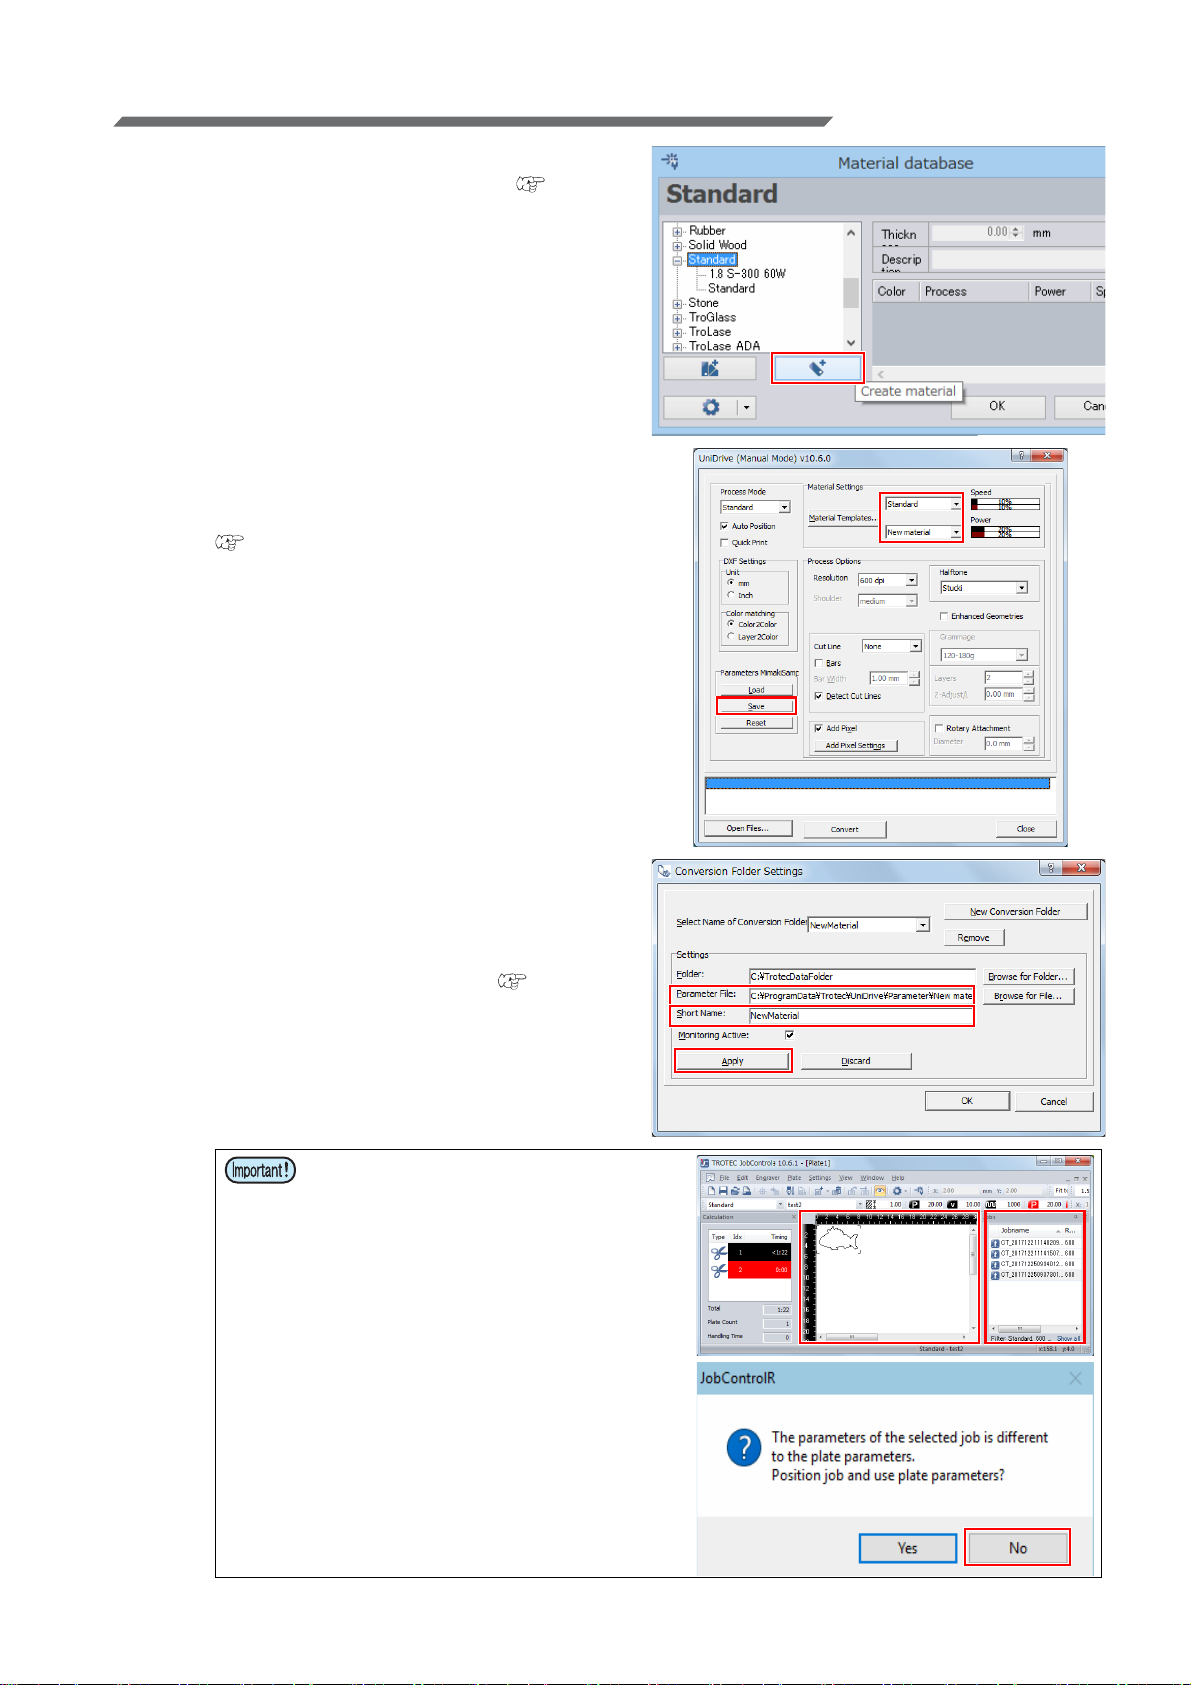
Task: Click Show all link in Jobs panel
Action: coord(1068,1339)
